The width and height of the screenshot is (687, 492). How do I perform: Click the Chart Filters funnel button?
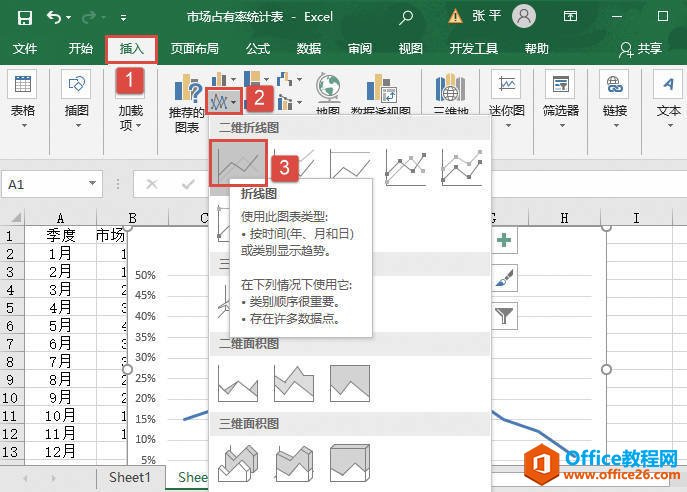(504, 316)
